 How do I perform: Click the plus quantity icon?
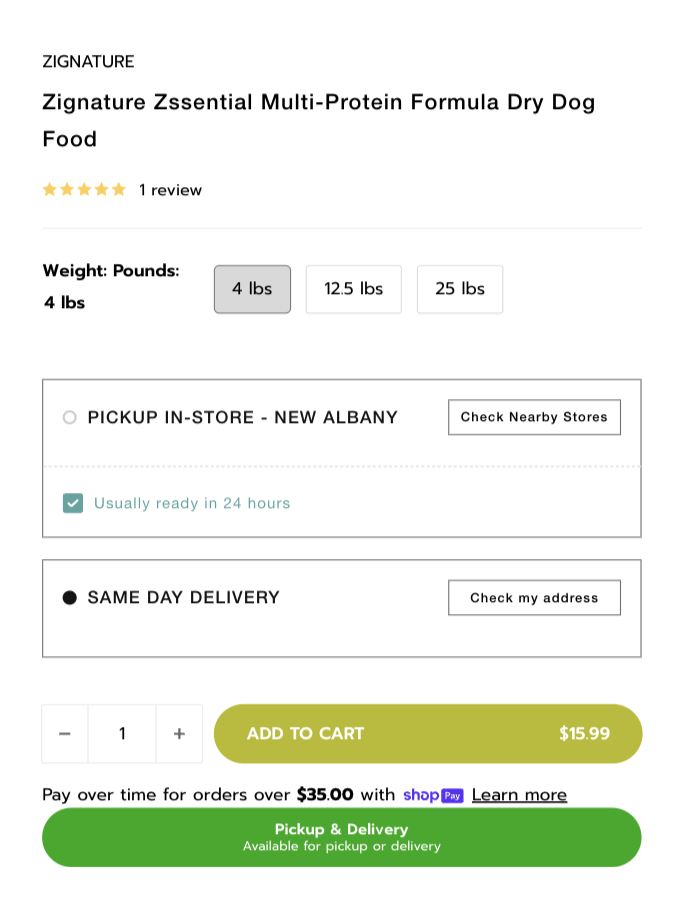coord(179,734)
